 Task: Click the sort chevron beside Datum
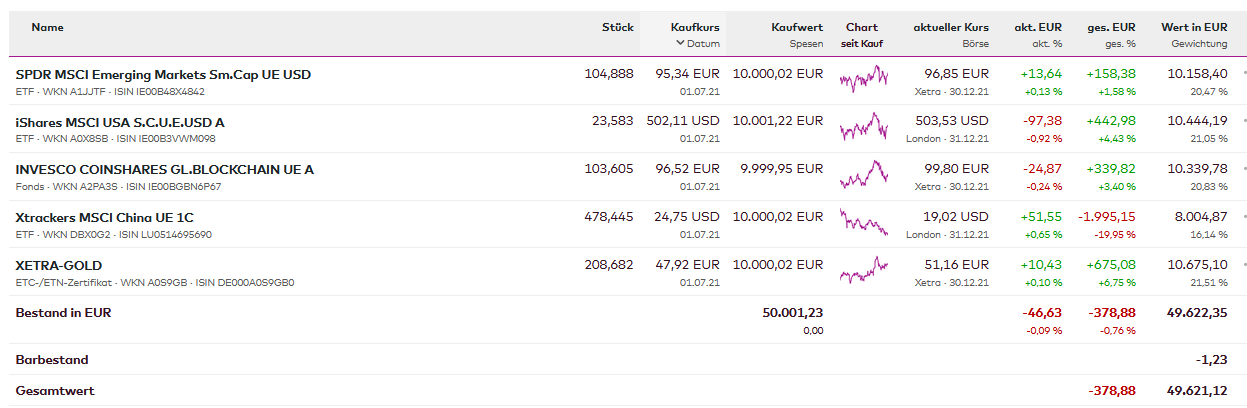pyautogui.click(x=680, y=44)
